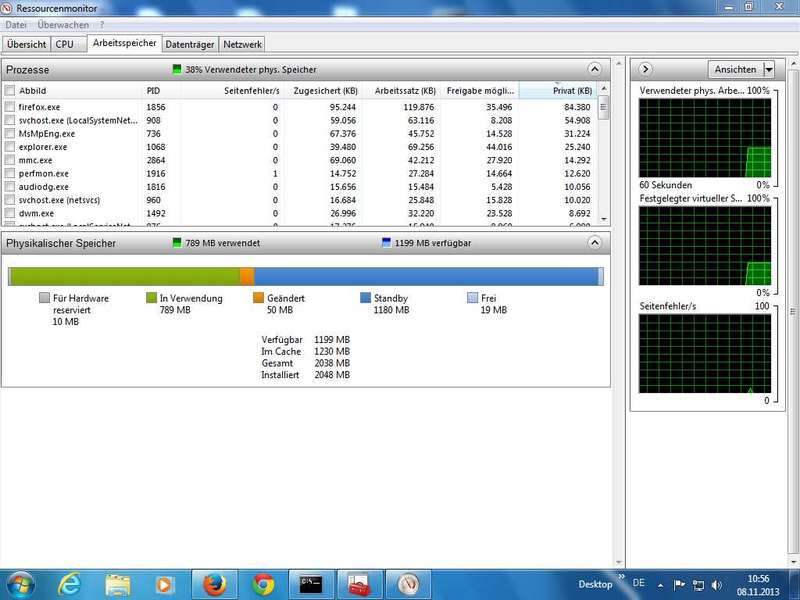Open Google Chrome from the taskbar
This screenshot has width=800, height=600.
pos(263,583)
